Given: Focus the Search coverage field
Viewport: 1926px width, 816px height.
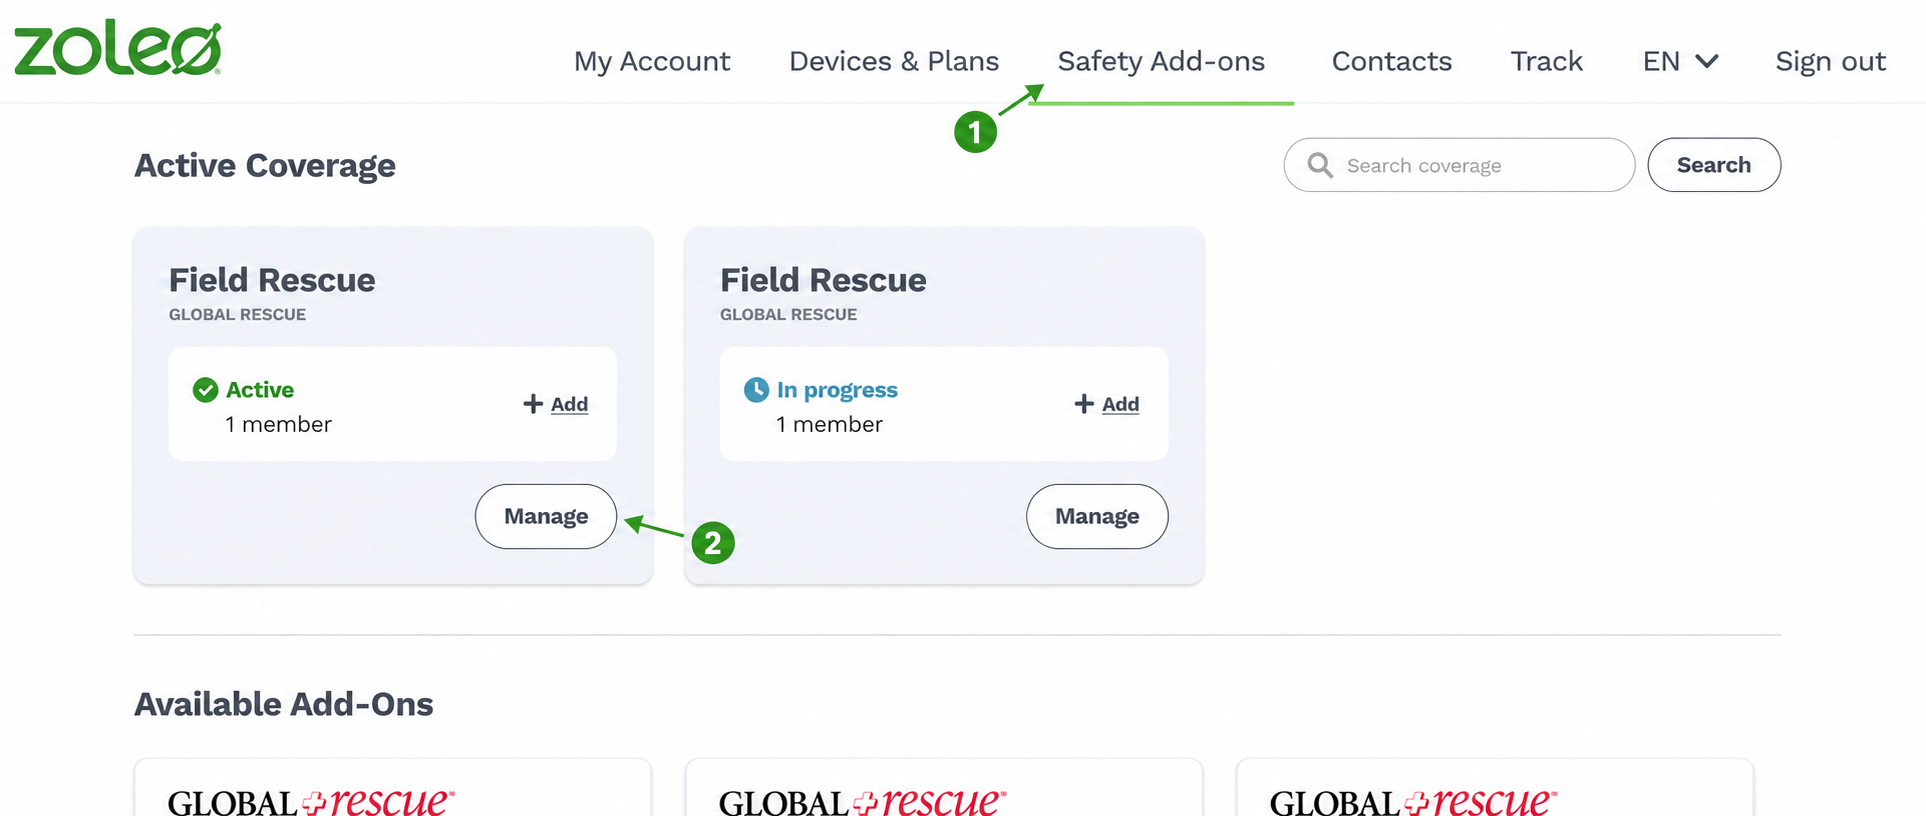Looking at the screenshot, I should [1459, 165].
